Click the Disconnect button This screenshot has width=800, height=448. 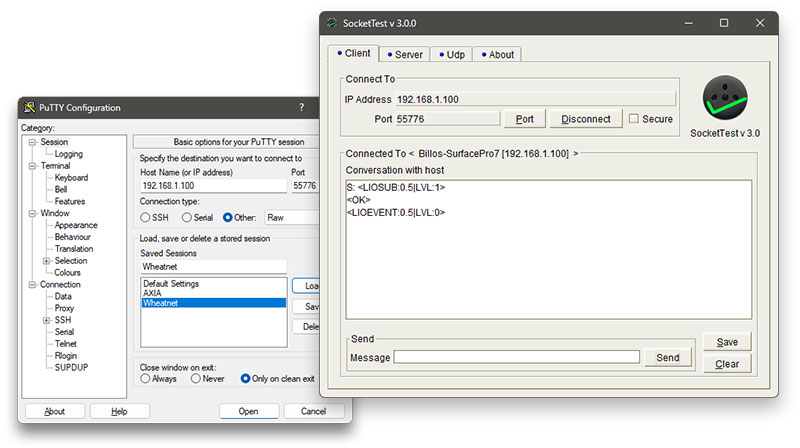click(585, 119)
